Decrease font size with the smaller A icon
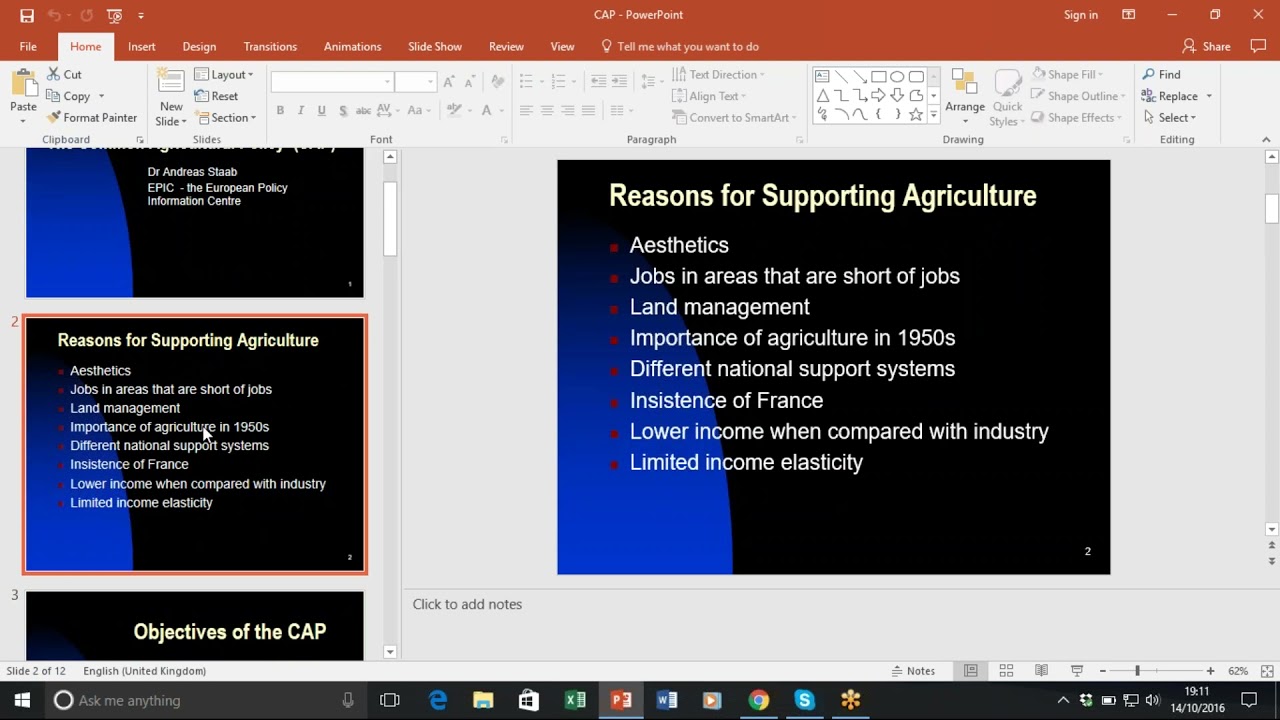 (x=469, y=81)
